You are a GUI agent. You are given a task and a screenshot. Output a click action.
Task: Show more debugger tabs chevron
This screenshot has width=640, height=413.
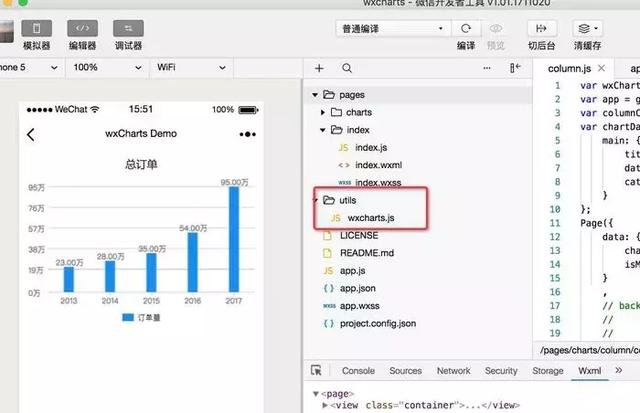click(619, 370)
